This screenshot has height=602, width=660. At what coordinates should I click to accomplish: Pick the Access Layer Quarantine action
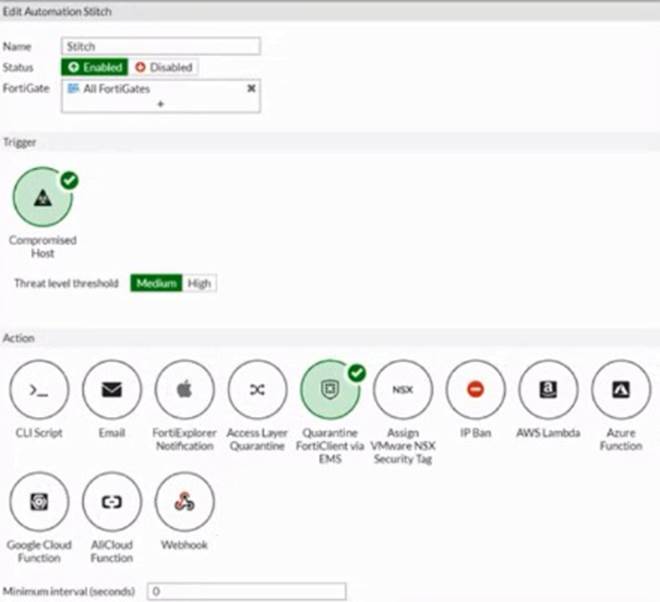[258, 390]
